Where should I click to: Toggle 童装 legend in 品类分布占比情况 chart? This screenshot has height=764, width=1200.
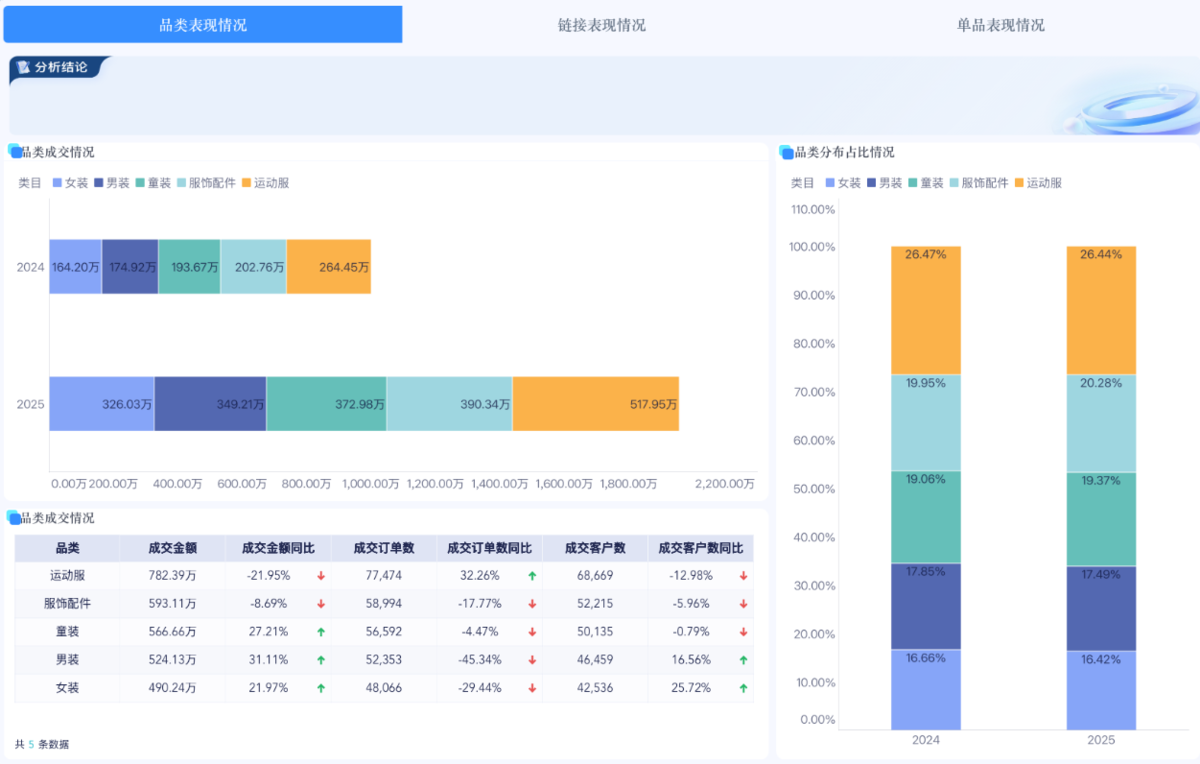coord(924,183)
